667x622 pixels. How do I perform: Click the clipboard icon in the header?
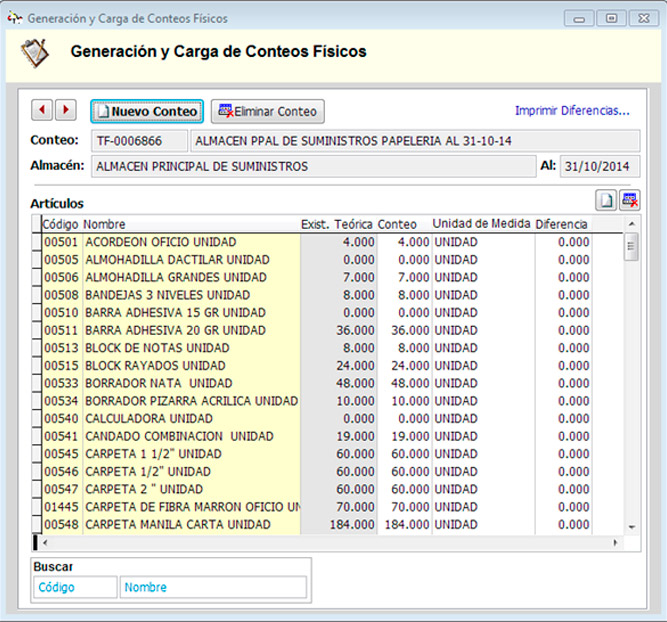[35, 52]
